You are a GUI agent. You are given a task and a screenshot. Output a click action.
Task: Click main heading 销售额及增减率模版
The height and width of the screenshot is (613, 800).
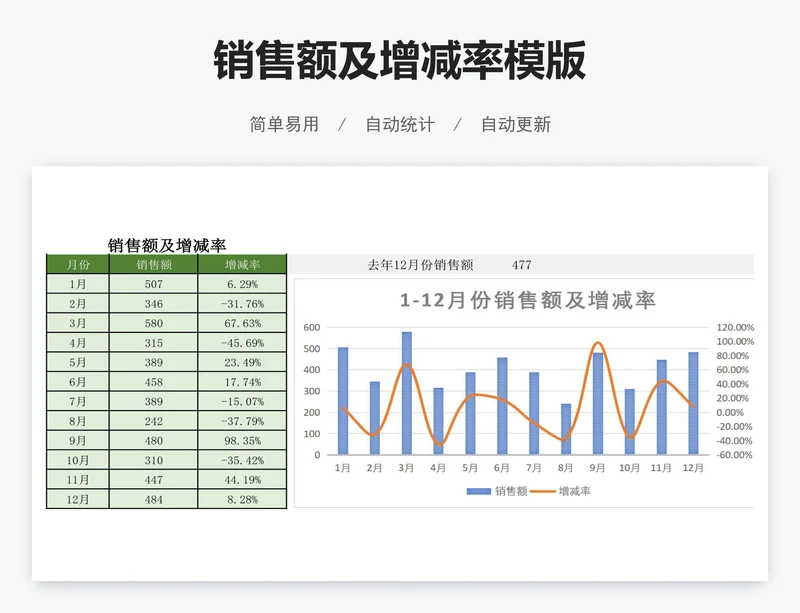click(x=399, y=61)
